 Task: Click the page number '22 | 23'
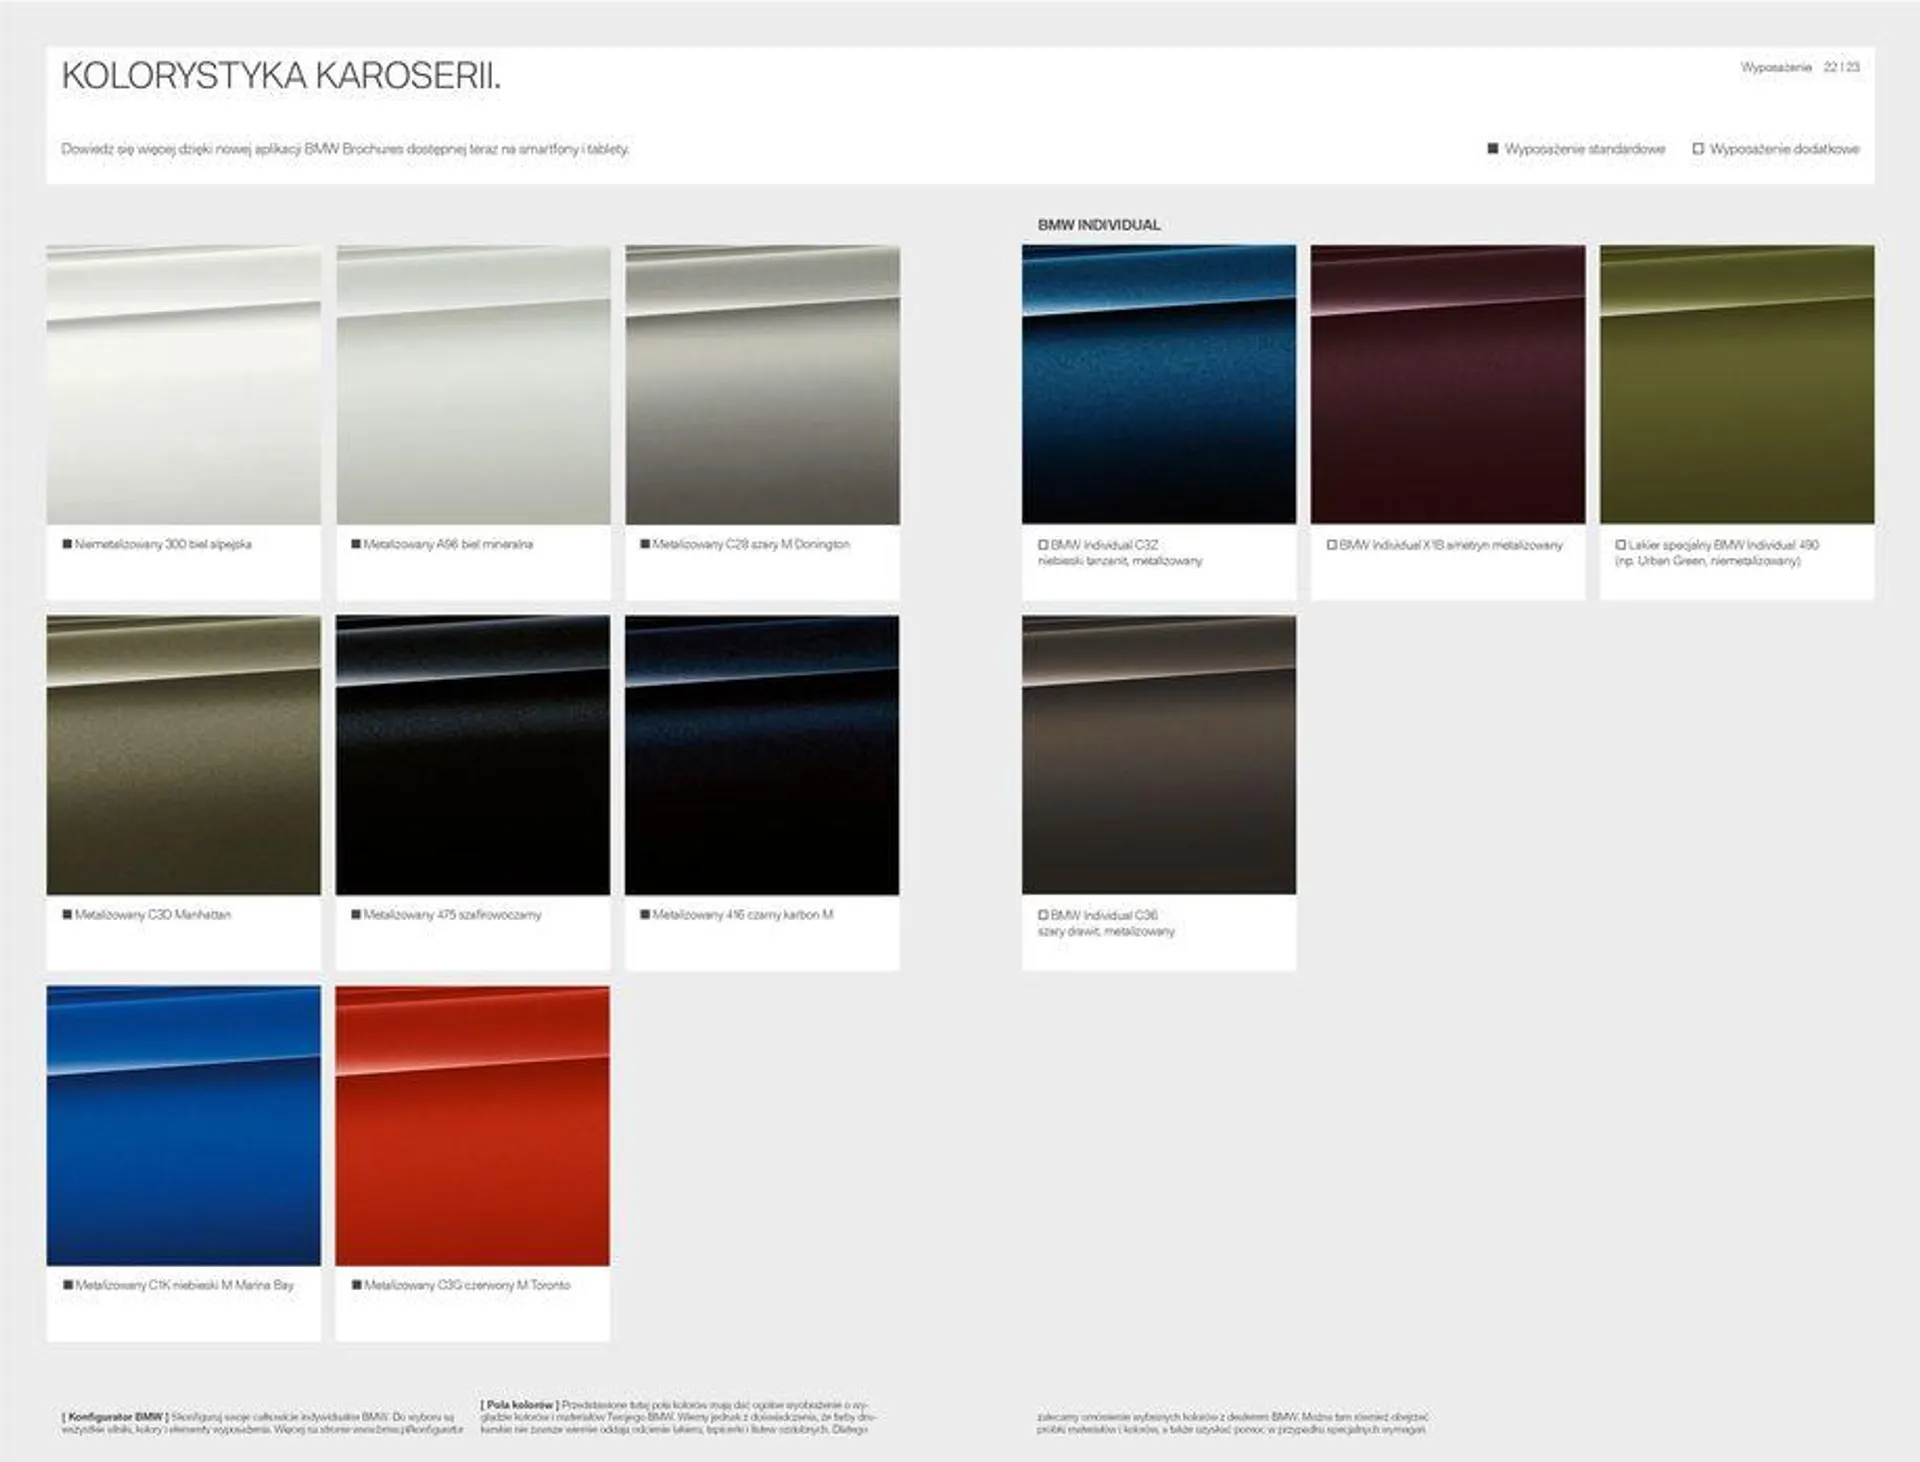(1842, 67)
